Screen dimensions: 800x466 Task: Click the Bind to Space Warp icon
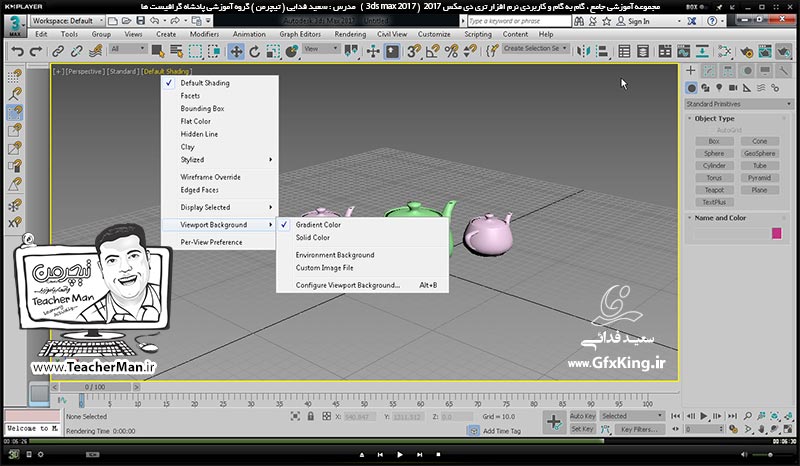95,52
